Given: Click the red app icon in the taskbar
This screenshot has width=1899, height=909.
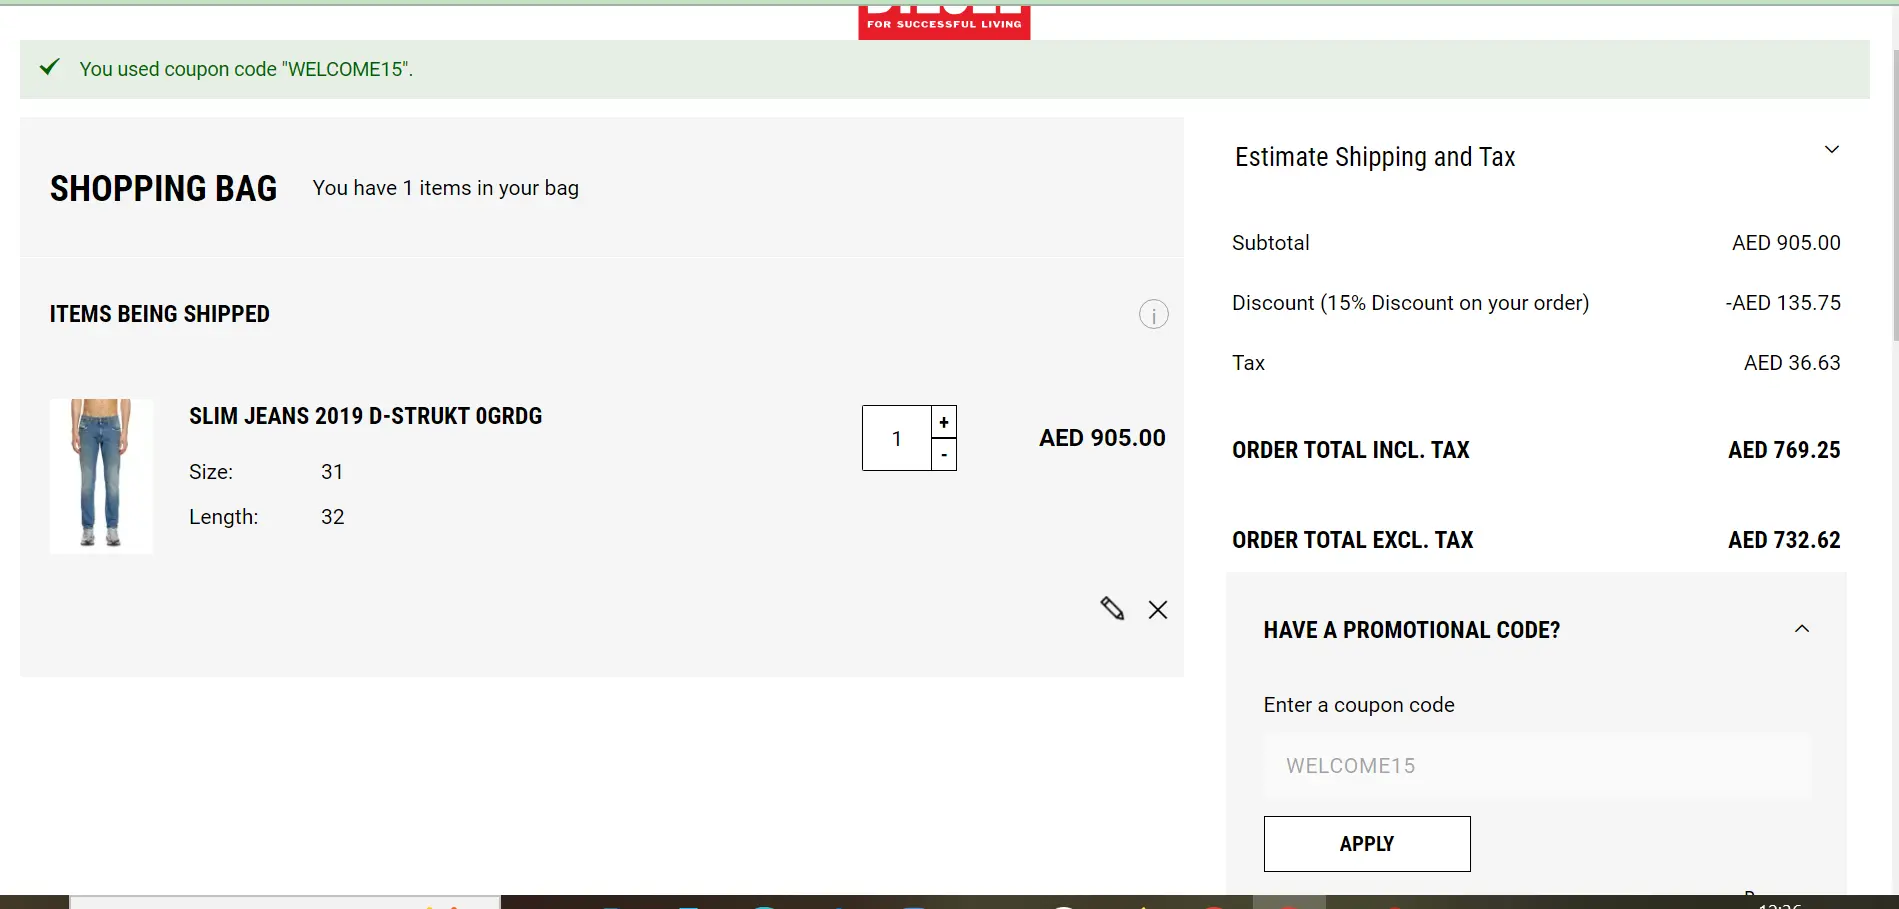Looking at the screenshot, I should click(1213, 903).
